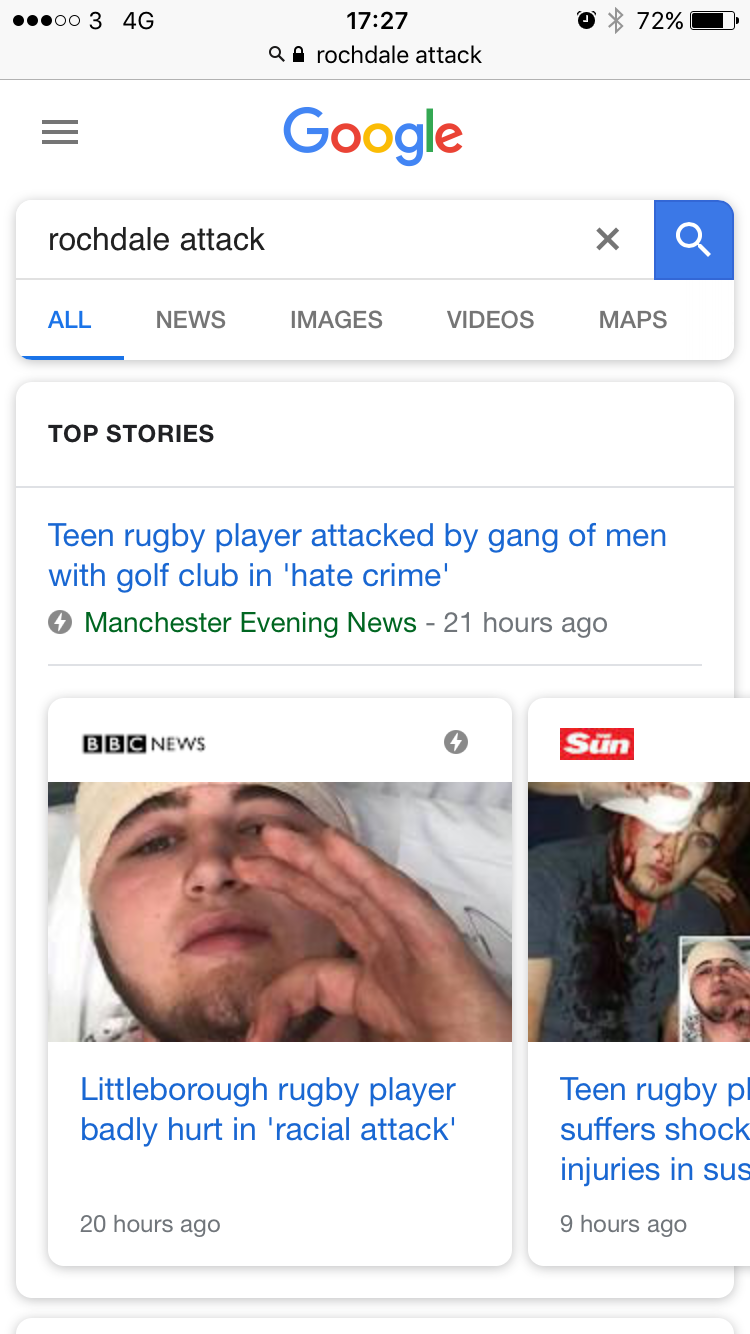Viewport: 750px width, 1334px height.
Task: Tap AMP lightning icon beside Manchester Evening News
Action: click(x=60, y=622)
